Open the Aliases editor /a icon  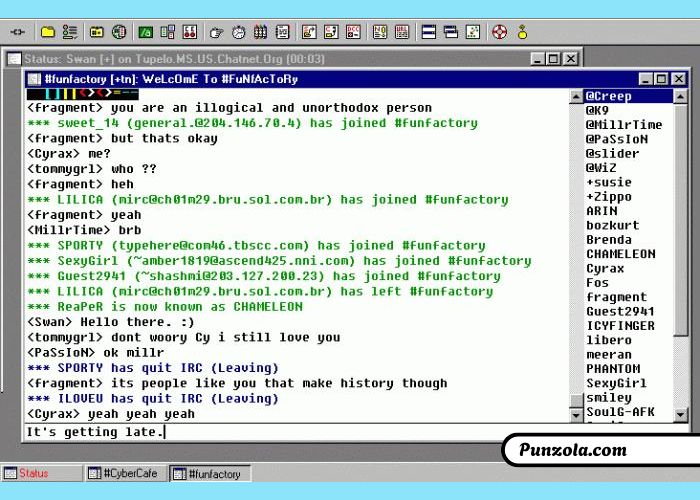tap(145, 32)
